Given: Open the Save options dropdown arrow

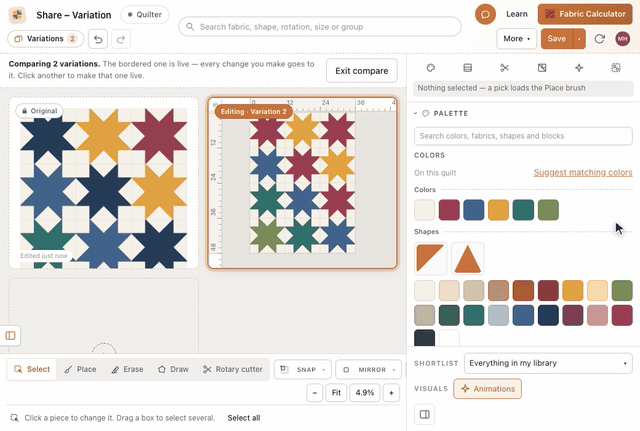Looking at the screenshot, I should (x=579, y=39).
